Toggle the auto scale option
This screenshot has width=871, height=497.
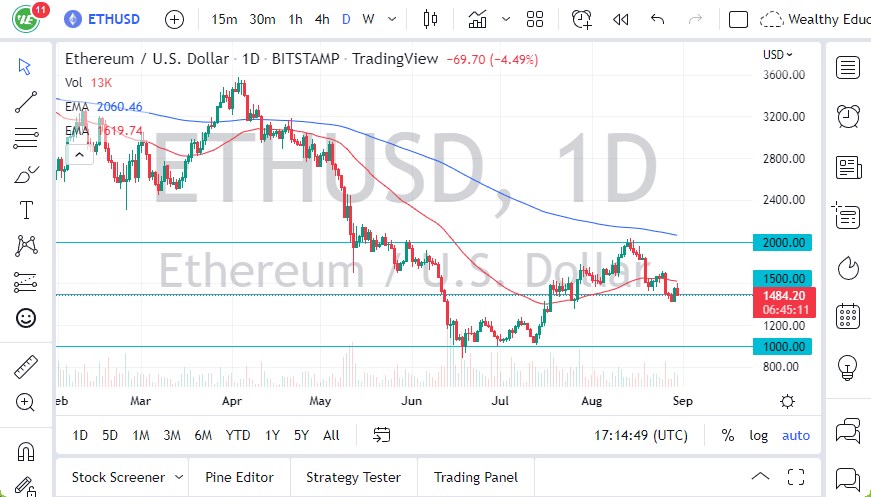[796, 435]
